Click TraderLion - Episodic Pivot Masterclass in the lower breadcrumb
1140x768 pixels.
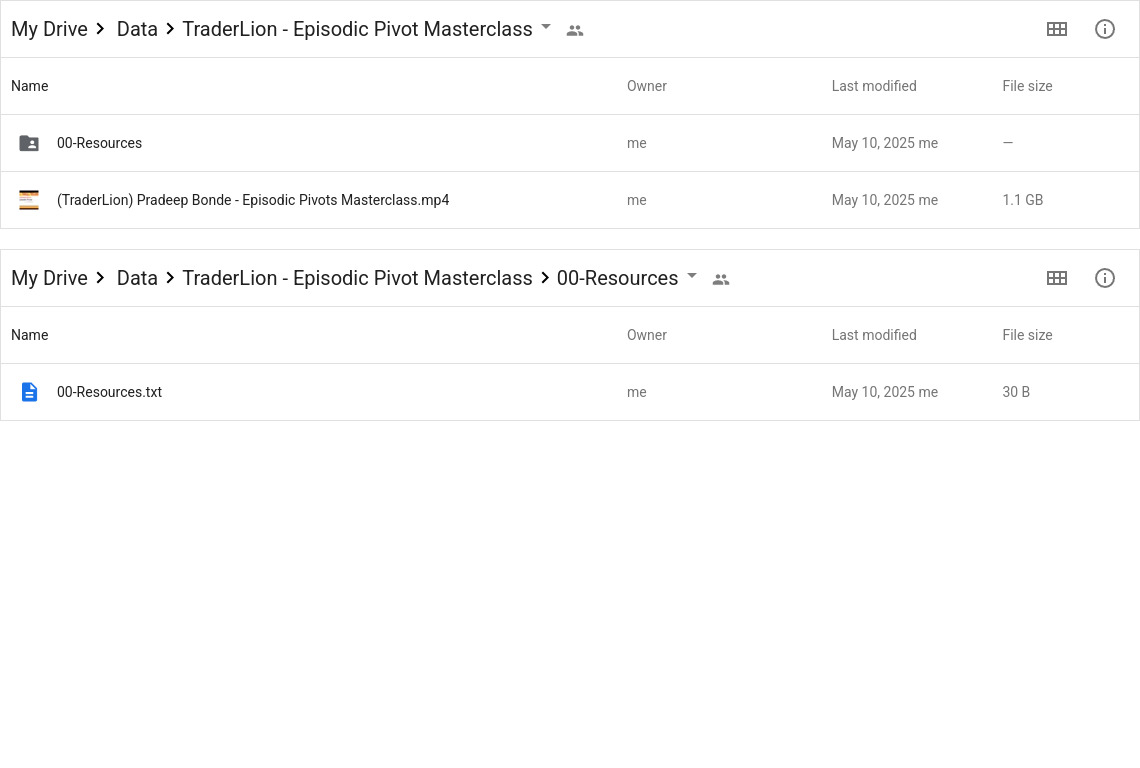tap(357, 278)
